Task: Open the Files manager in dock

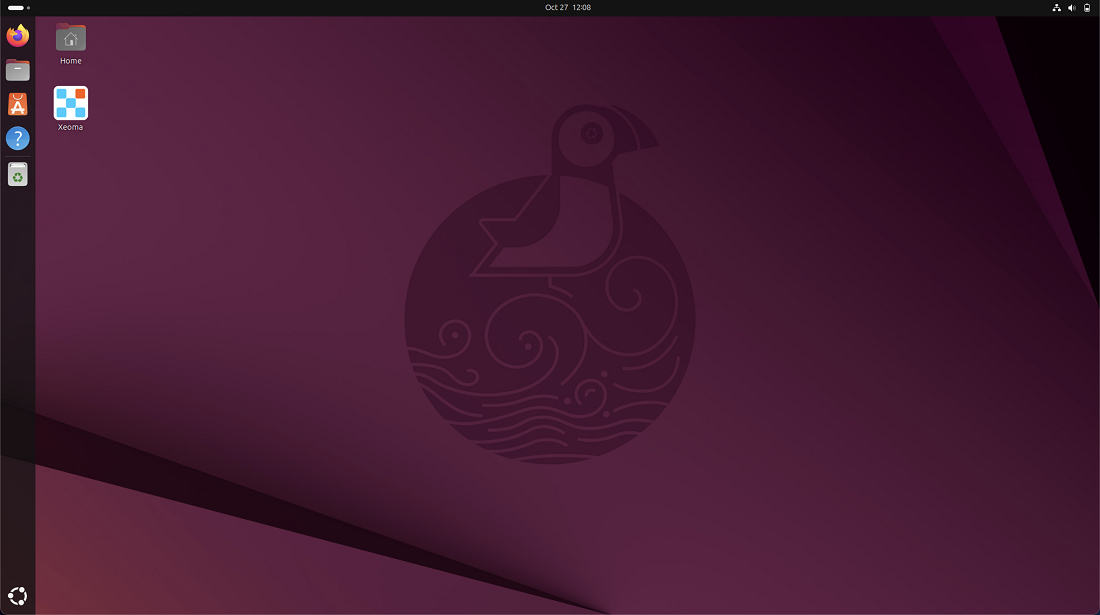Action: (x=17, y=70)
